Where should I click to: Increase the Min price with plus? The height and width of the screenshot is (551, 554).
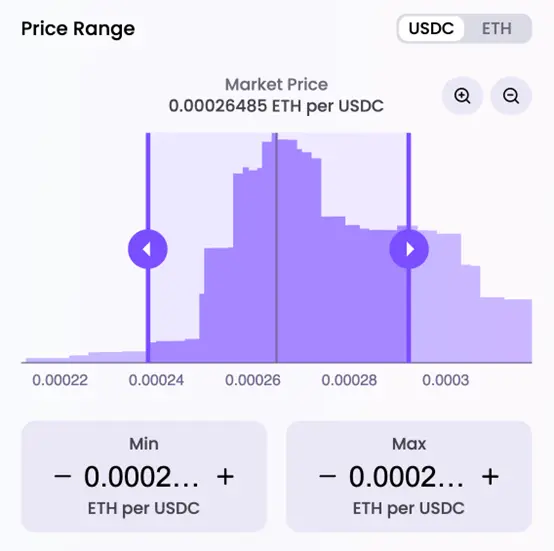coord(225,476)
